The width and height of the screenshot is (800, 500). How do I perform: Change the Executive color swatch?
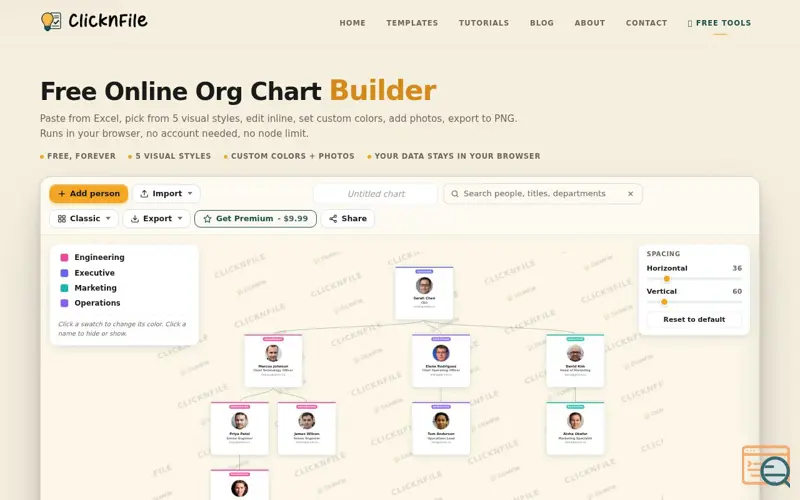click(64, 273)
